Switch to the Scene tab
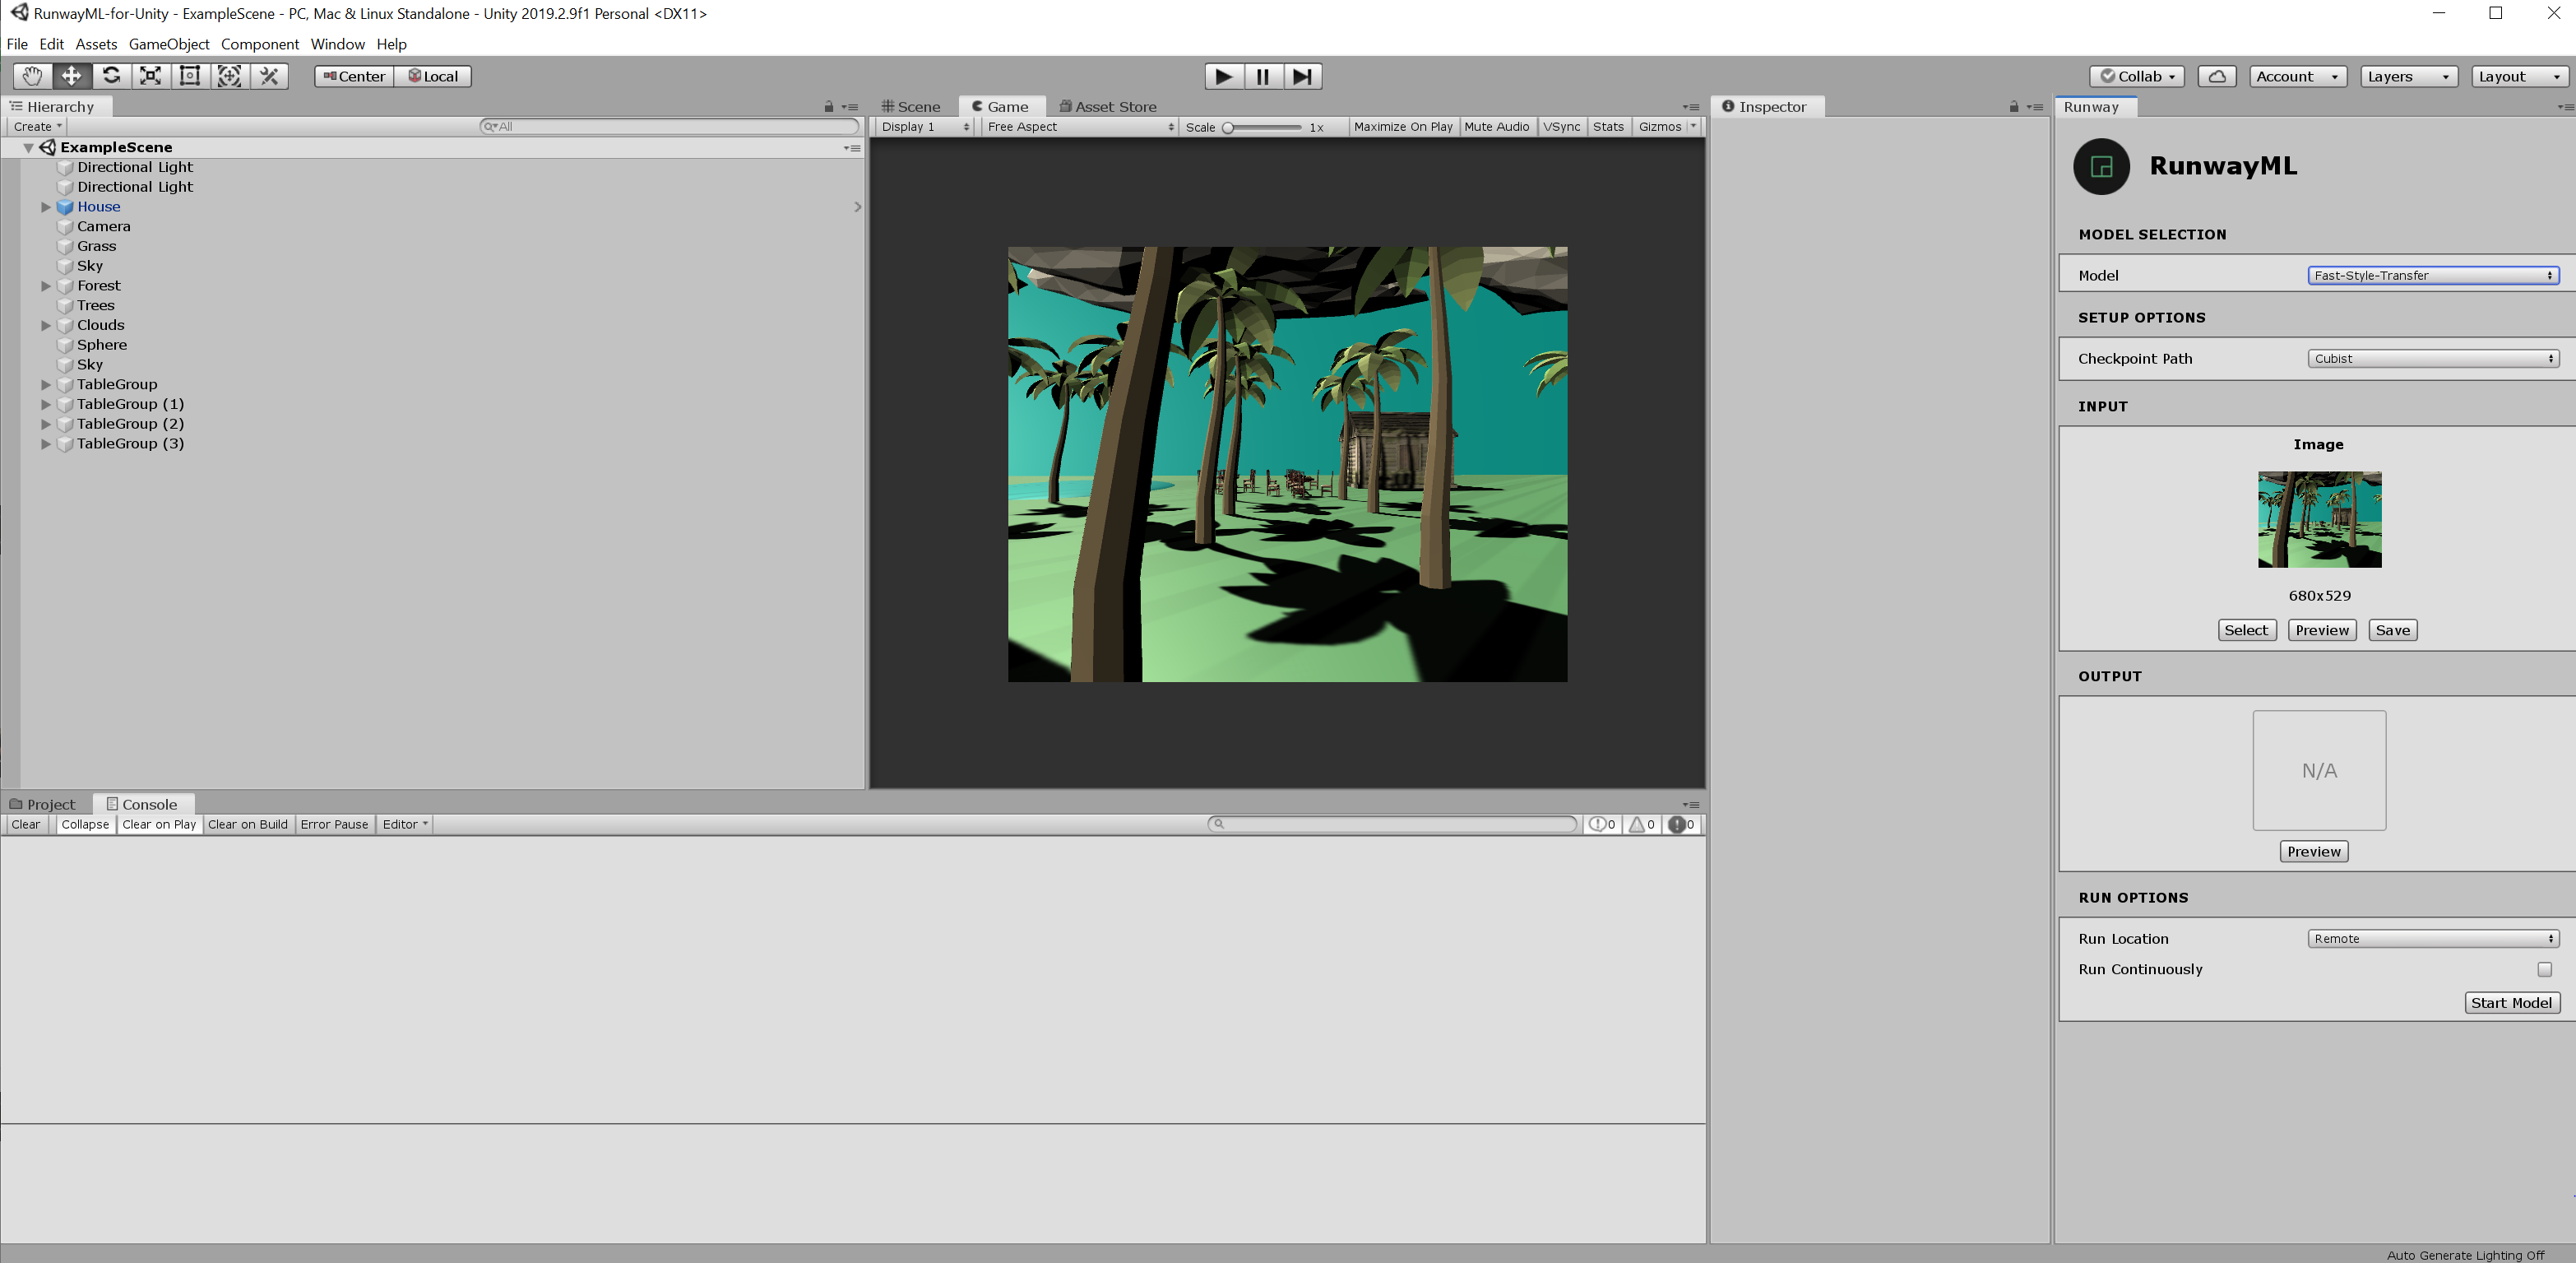Image resolution: width=2576 pixels, height=1263 pixels. [911, 107]
